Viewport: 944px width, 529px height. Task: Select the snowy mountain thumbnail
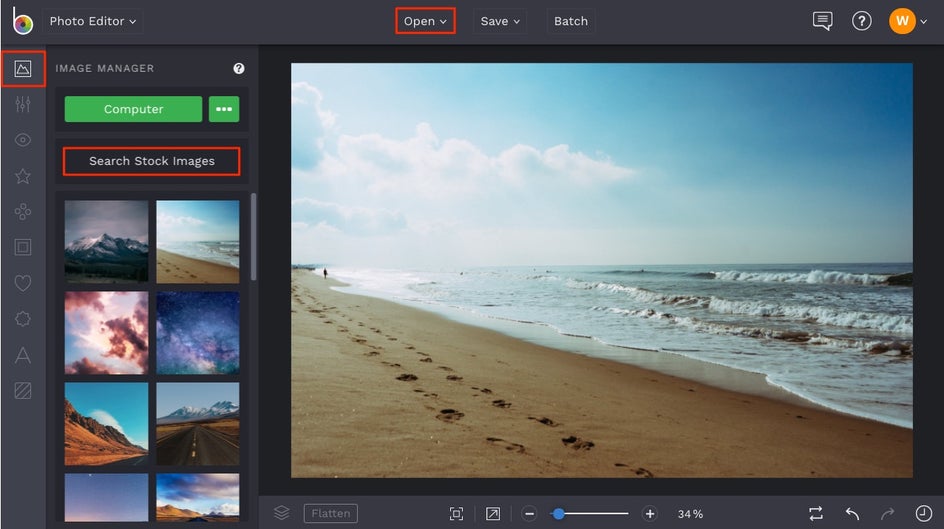(107, 242)
